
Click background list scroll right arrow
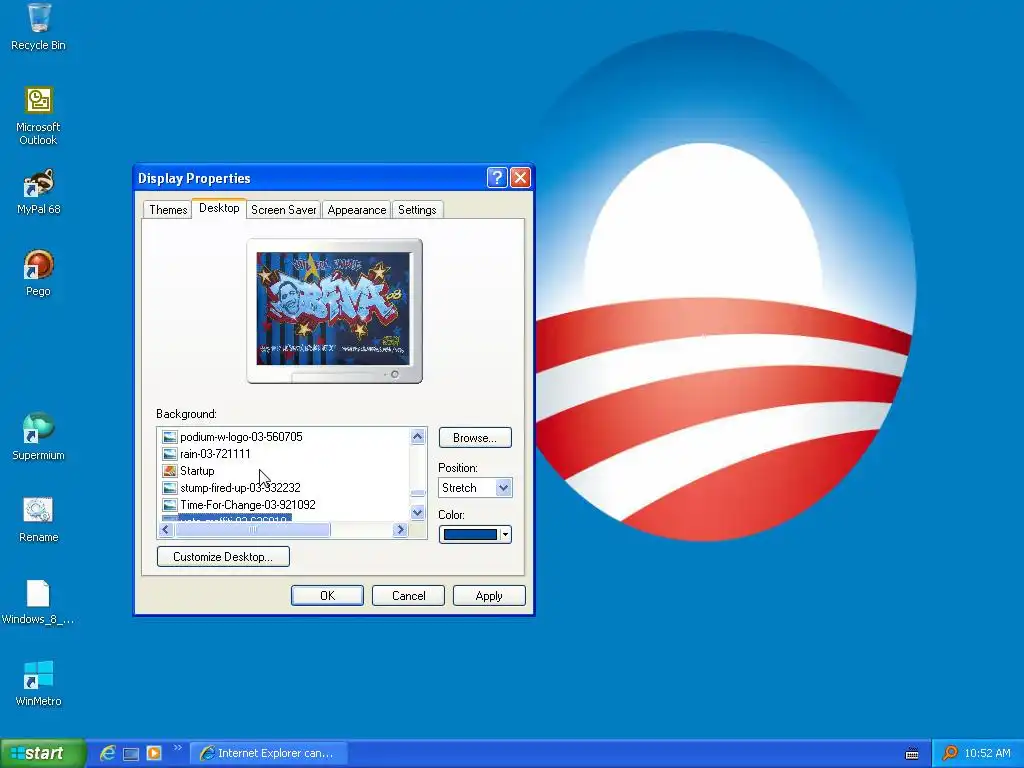(x=400, y=530)
